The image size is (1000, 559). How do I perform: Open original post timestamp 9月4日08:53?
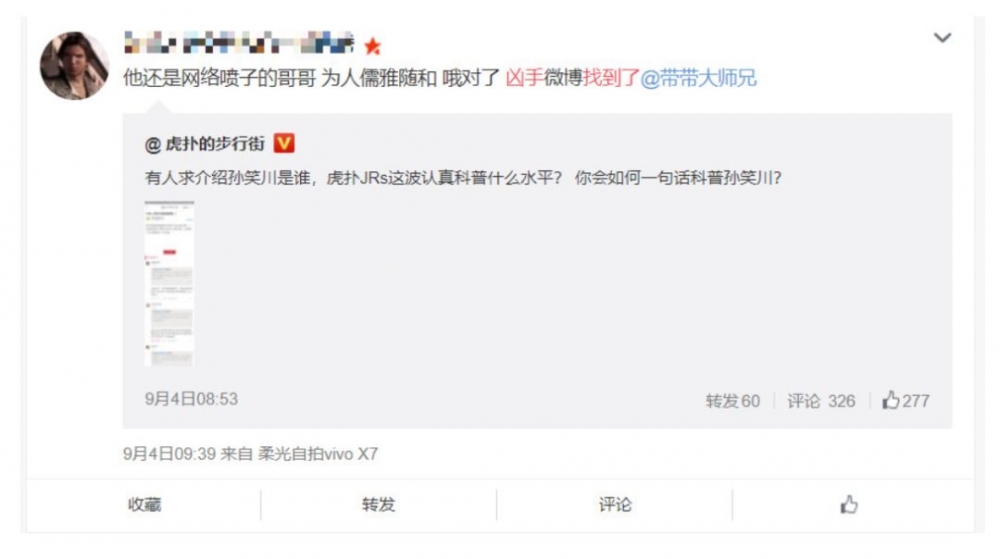tap(191, 399)
